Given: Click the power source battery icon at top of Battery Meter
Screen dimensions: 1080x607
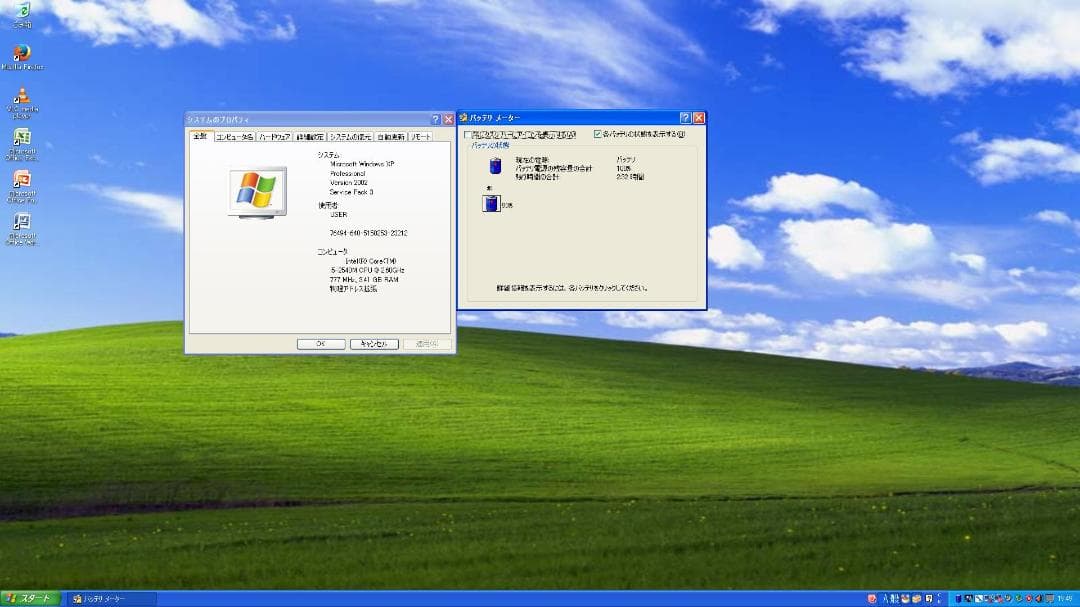Looking at the screenshot, I should coord(495,165).
